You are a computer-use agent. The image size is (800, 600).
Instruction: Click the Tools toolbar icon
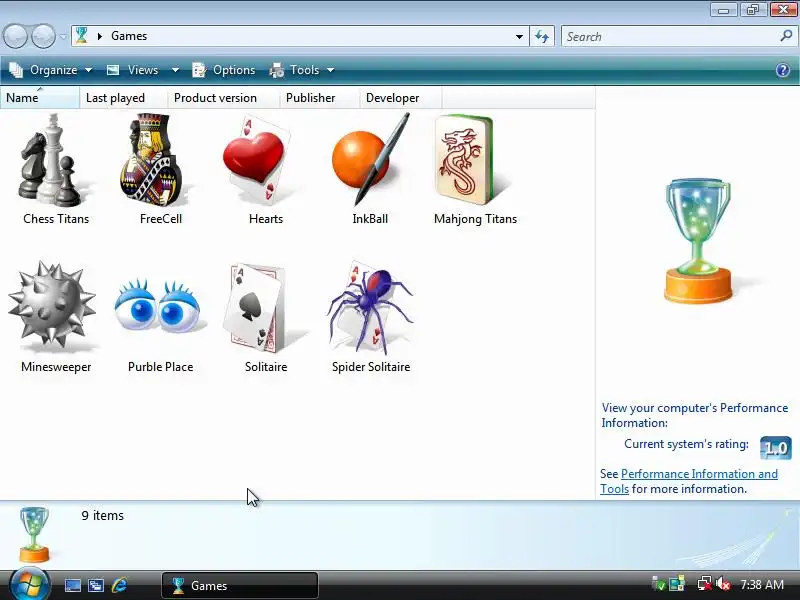coord(277,70)
